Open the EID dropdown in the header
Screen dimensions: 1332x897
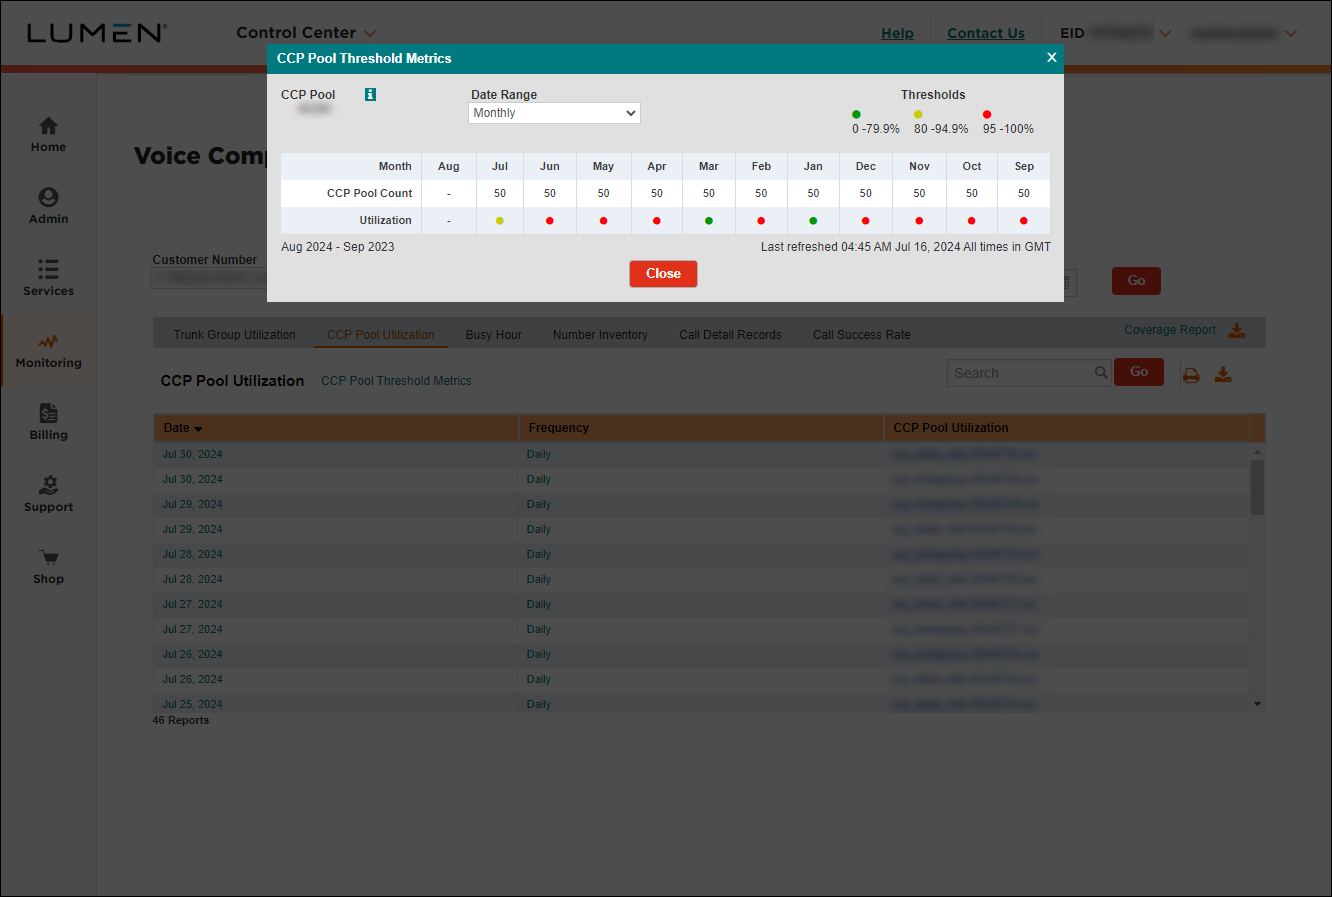[x=1166, y=32]
